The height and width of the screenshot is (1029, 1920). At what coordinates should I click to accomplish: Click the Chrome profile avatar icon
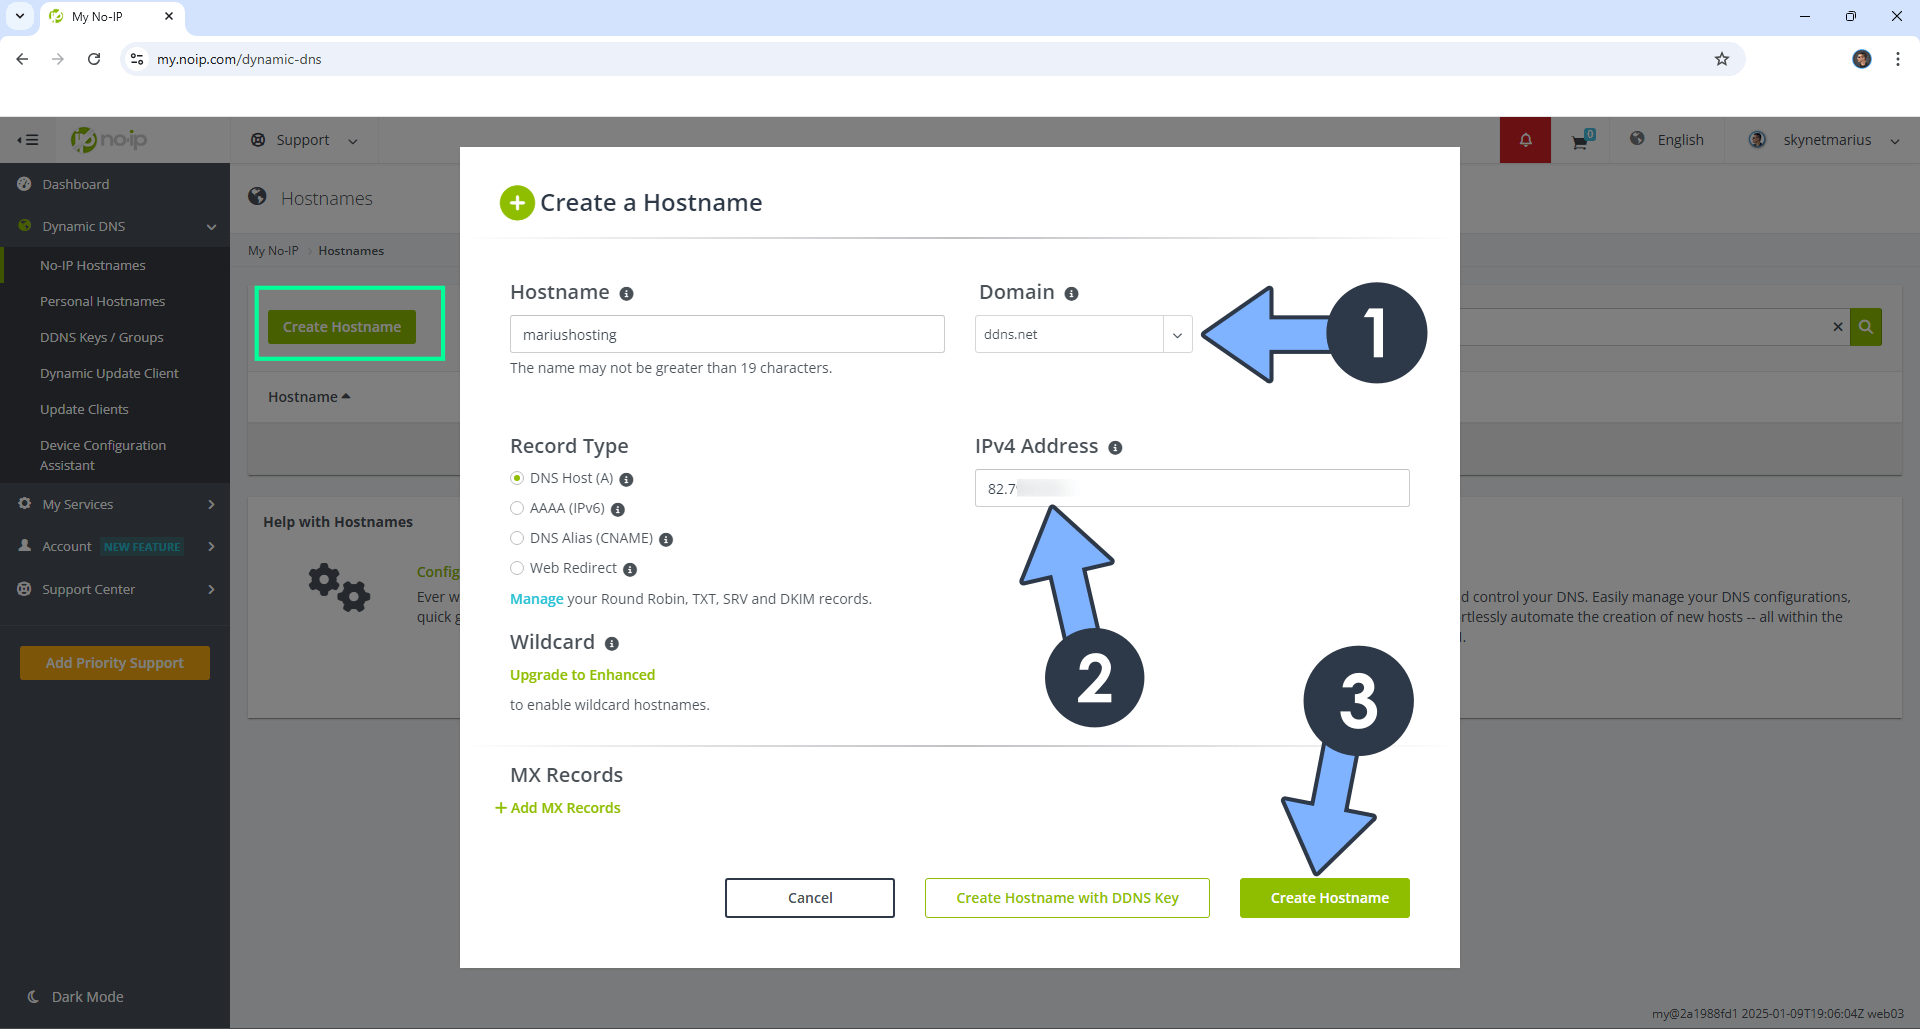1862,59
